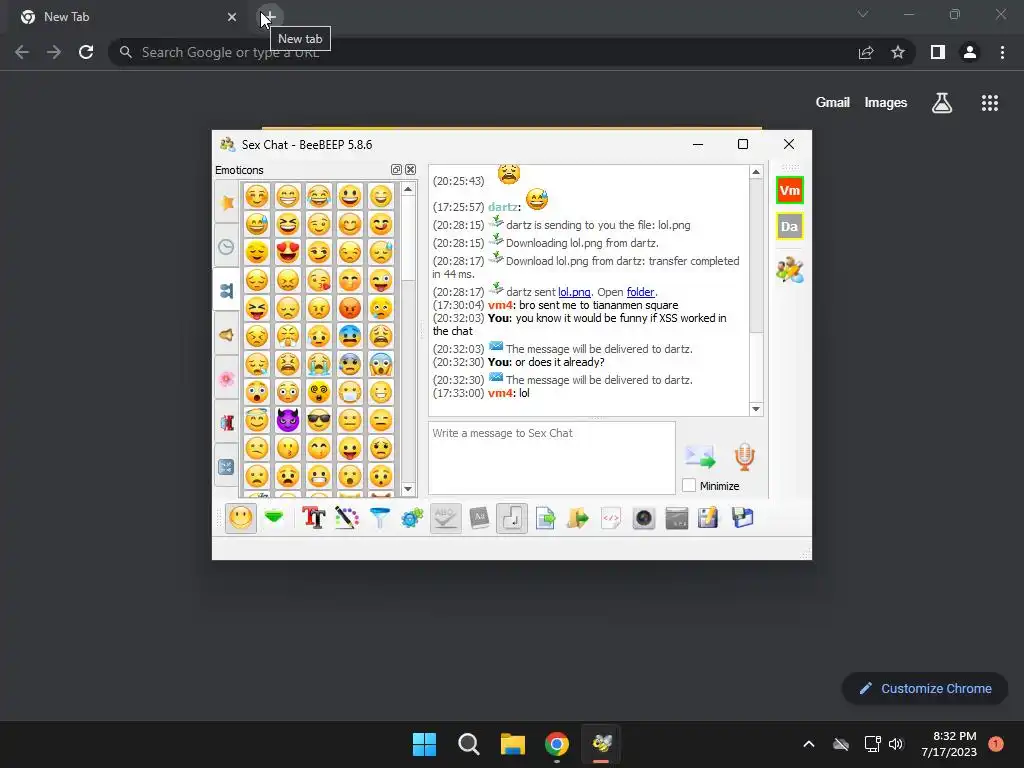Open the lol.png link in chat
Screen dimensions: 1024x768
pyautogui.click(x=574, y=292)
